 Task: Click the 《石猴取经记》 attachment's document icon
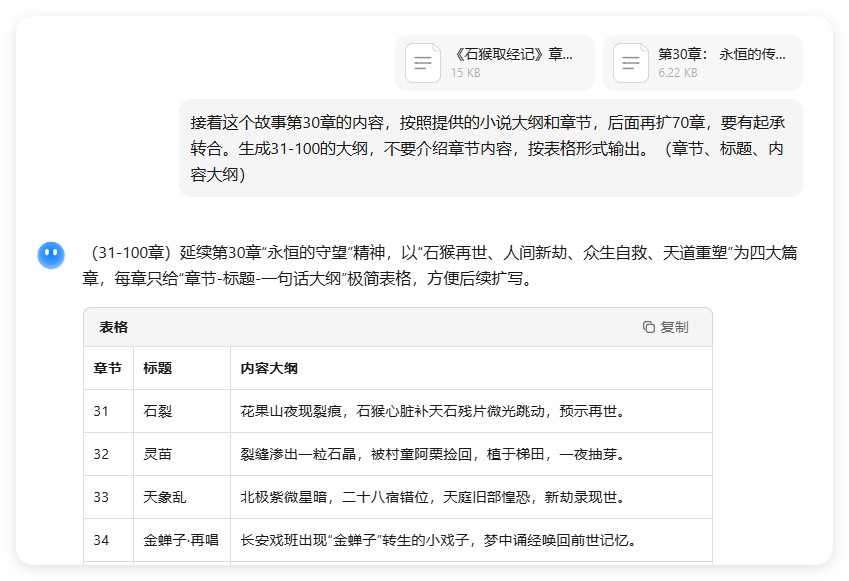(x=423, y=63)
